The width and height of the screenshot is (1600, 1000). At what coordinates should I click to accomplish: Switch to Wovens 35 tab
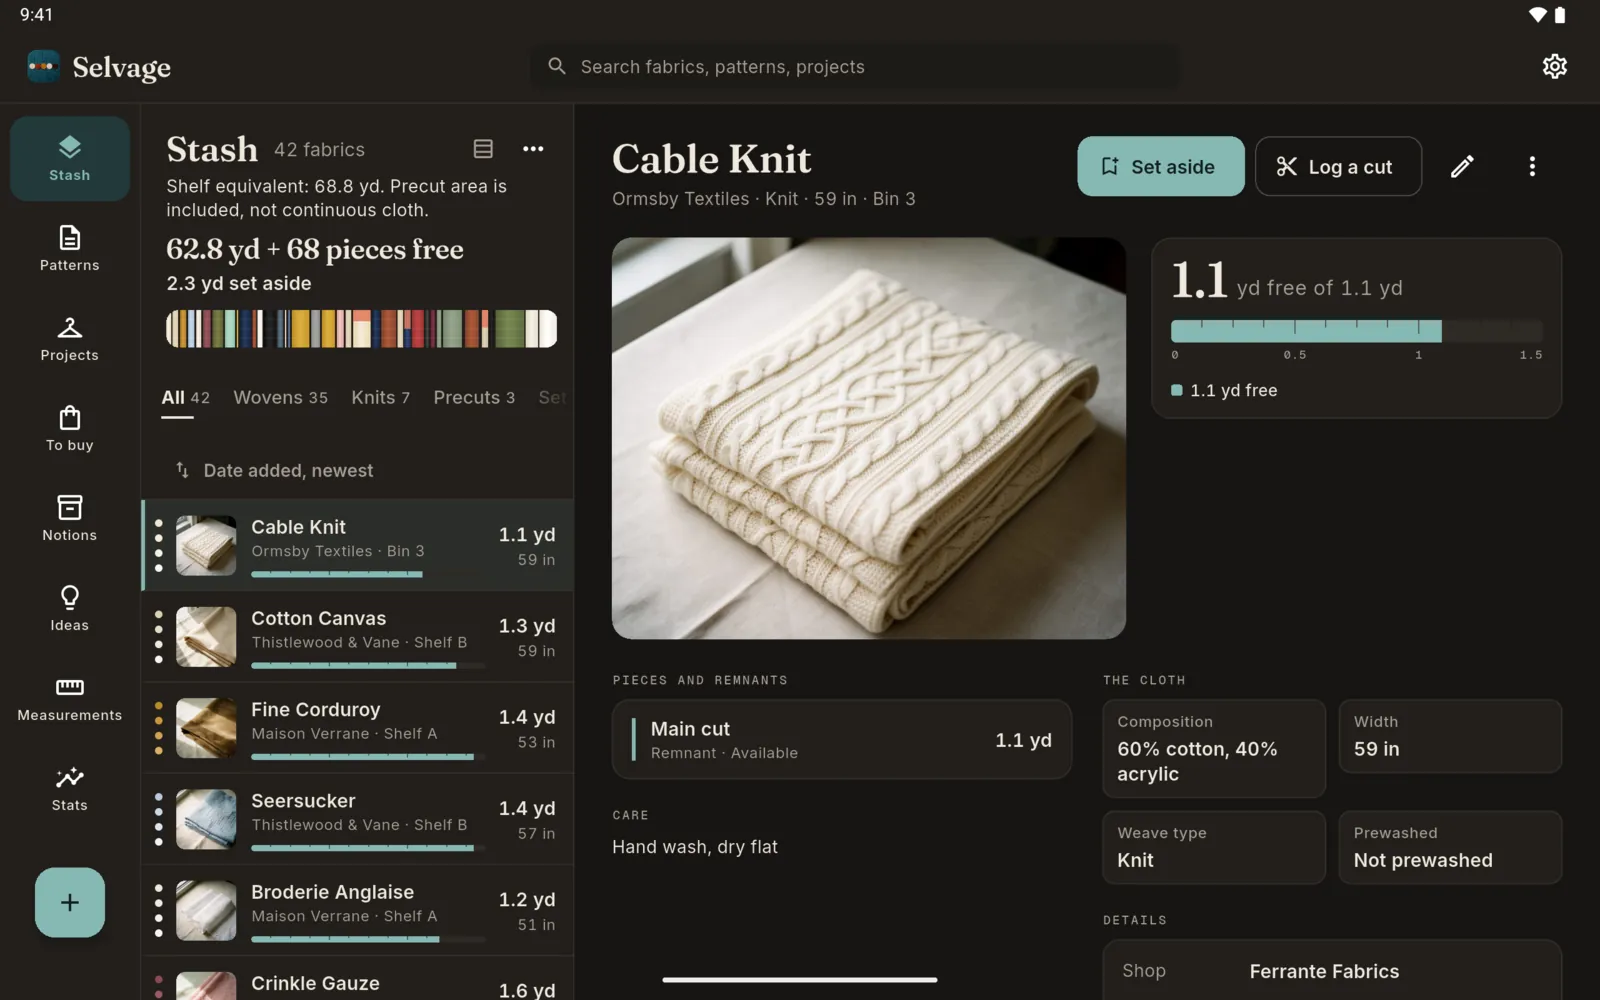(x=280, y=398)
